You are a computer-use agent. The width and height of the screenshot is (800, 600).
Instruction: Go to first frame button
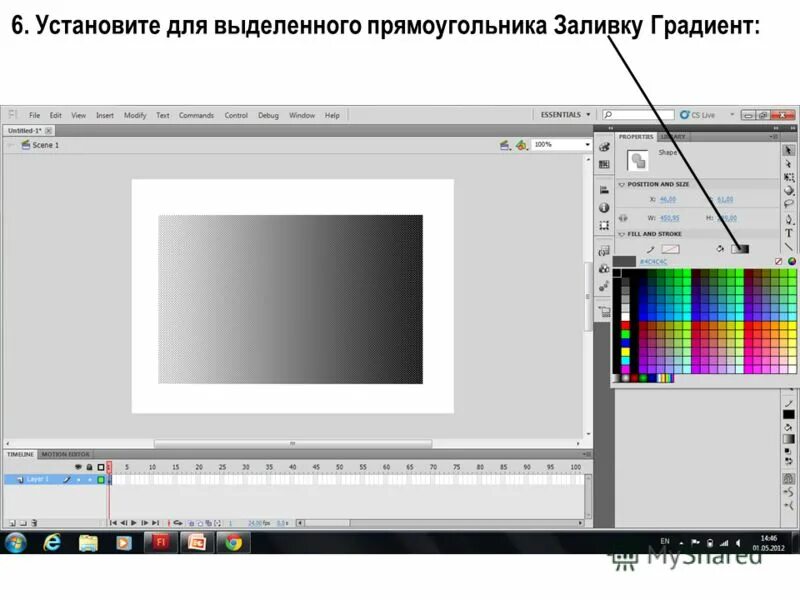click(113, 523)
